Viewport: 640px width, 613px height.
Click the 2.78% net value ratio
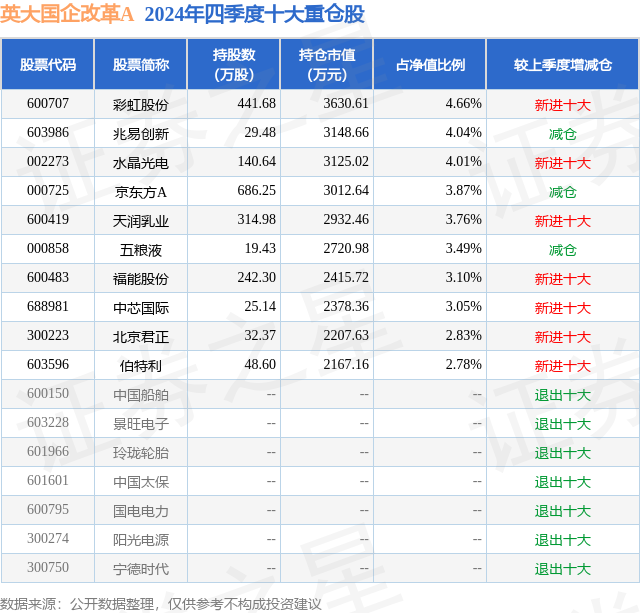(464, 364)
